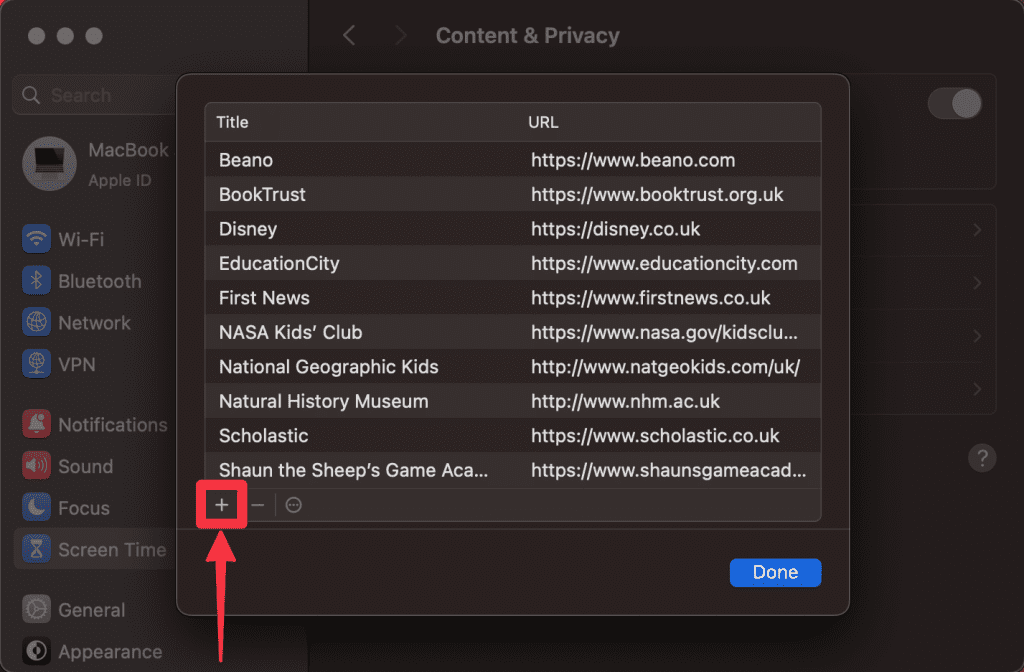Screen dimensions: 1024x672
Task: Click the help question mark button
Action: [982, 458]
